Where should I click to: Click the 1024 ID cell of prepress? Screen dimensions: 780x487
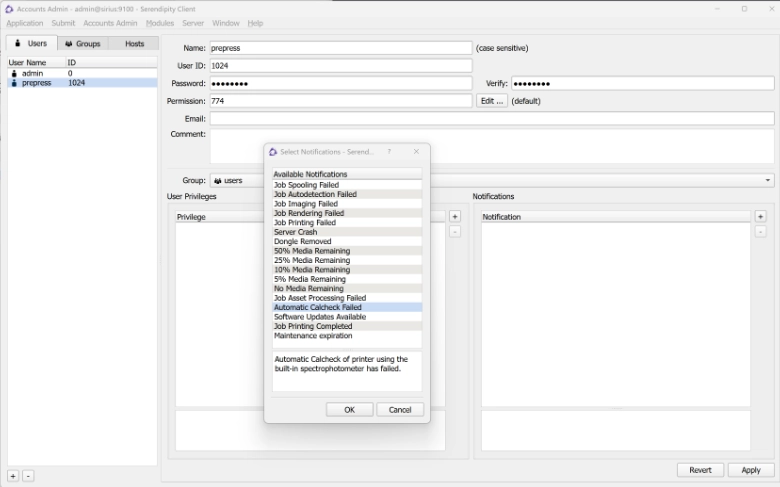(77, 83)
